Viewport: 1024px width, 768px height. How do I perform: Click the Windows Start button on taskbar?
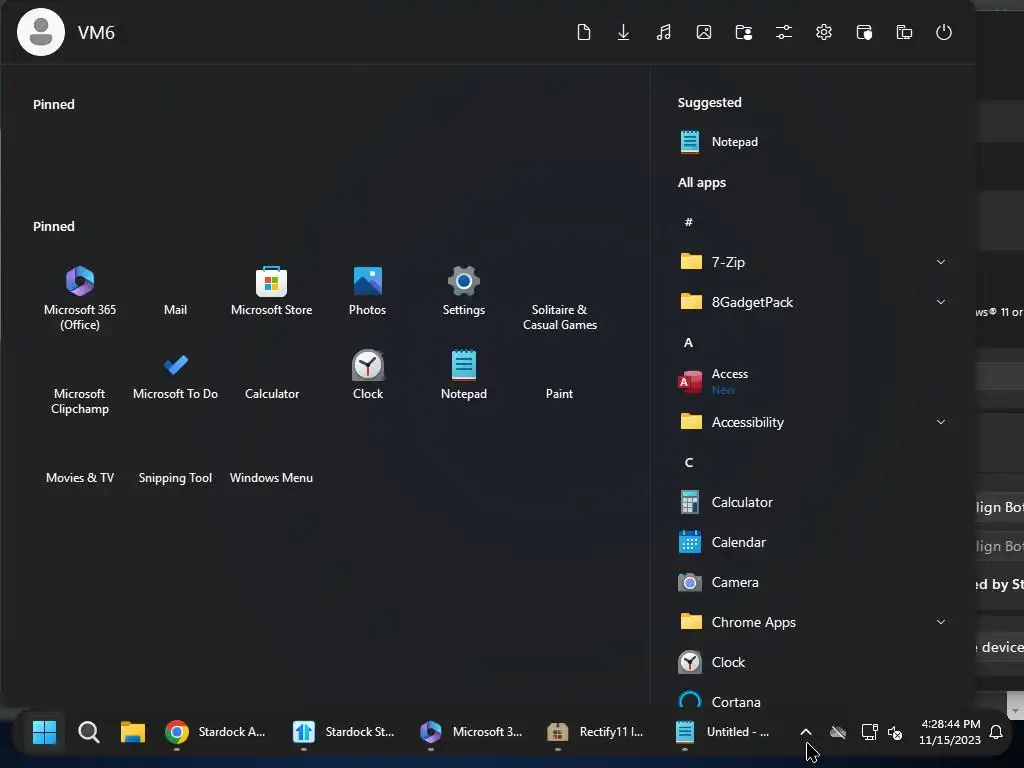44,732
